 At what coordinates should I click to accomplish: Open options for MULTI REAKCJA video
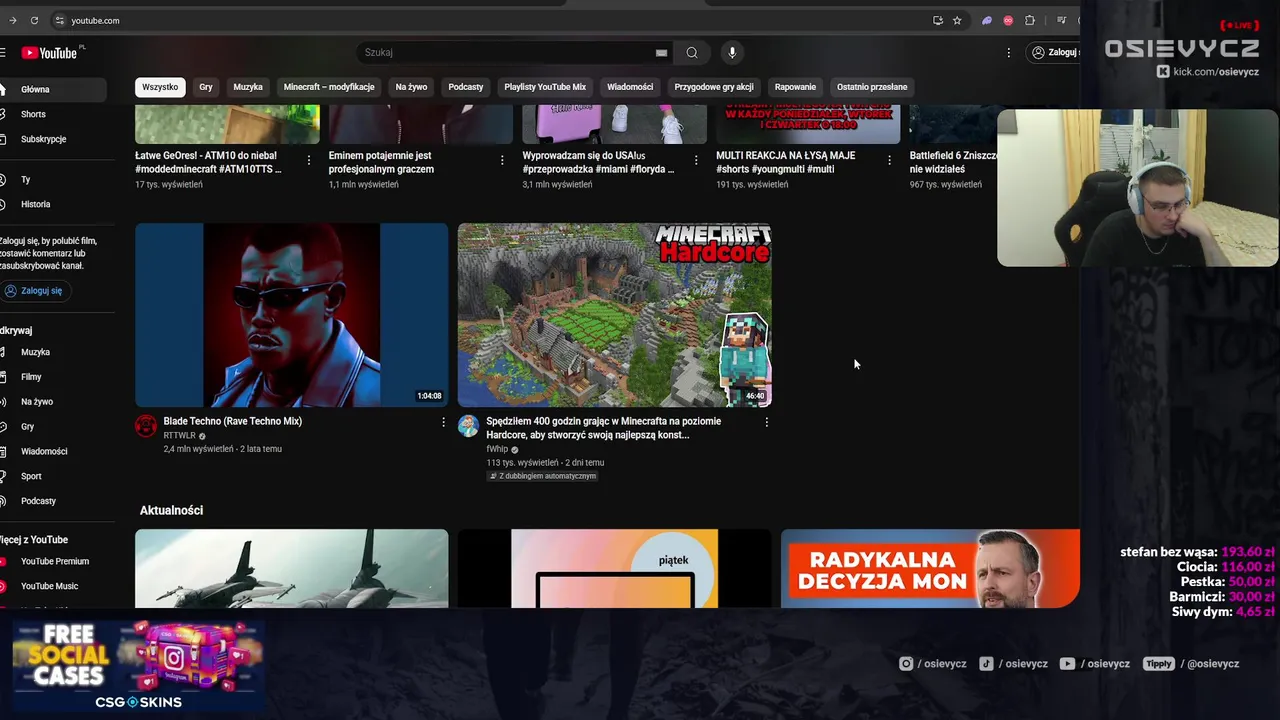pos(889,160)
